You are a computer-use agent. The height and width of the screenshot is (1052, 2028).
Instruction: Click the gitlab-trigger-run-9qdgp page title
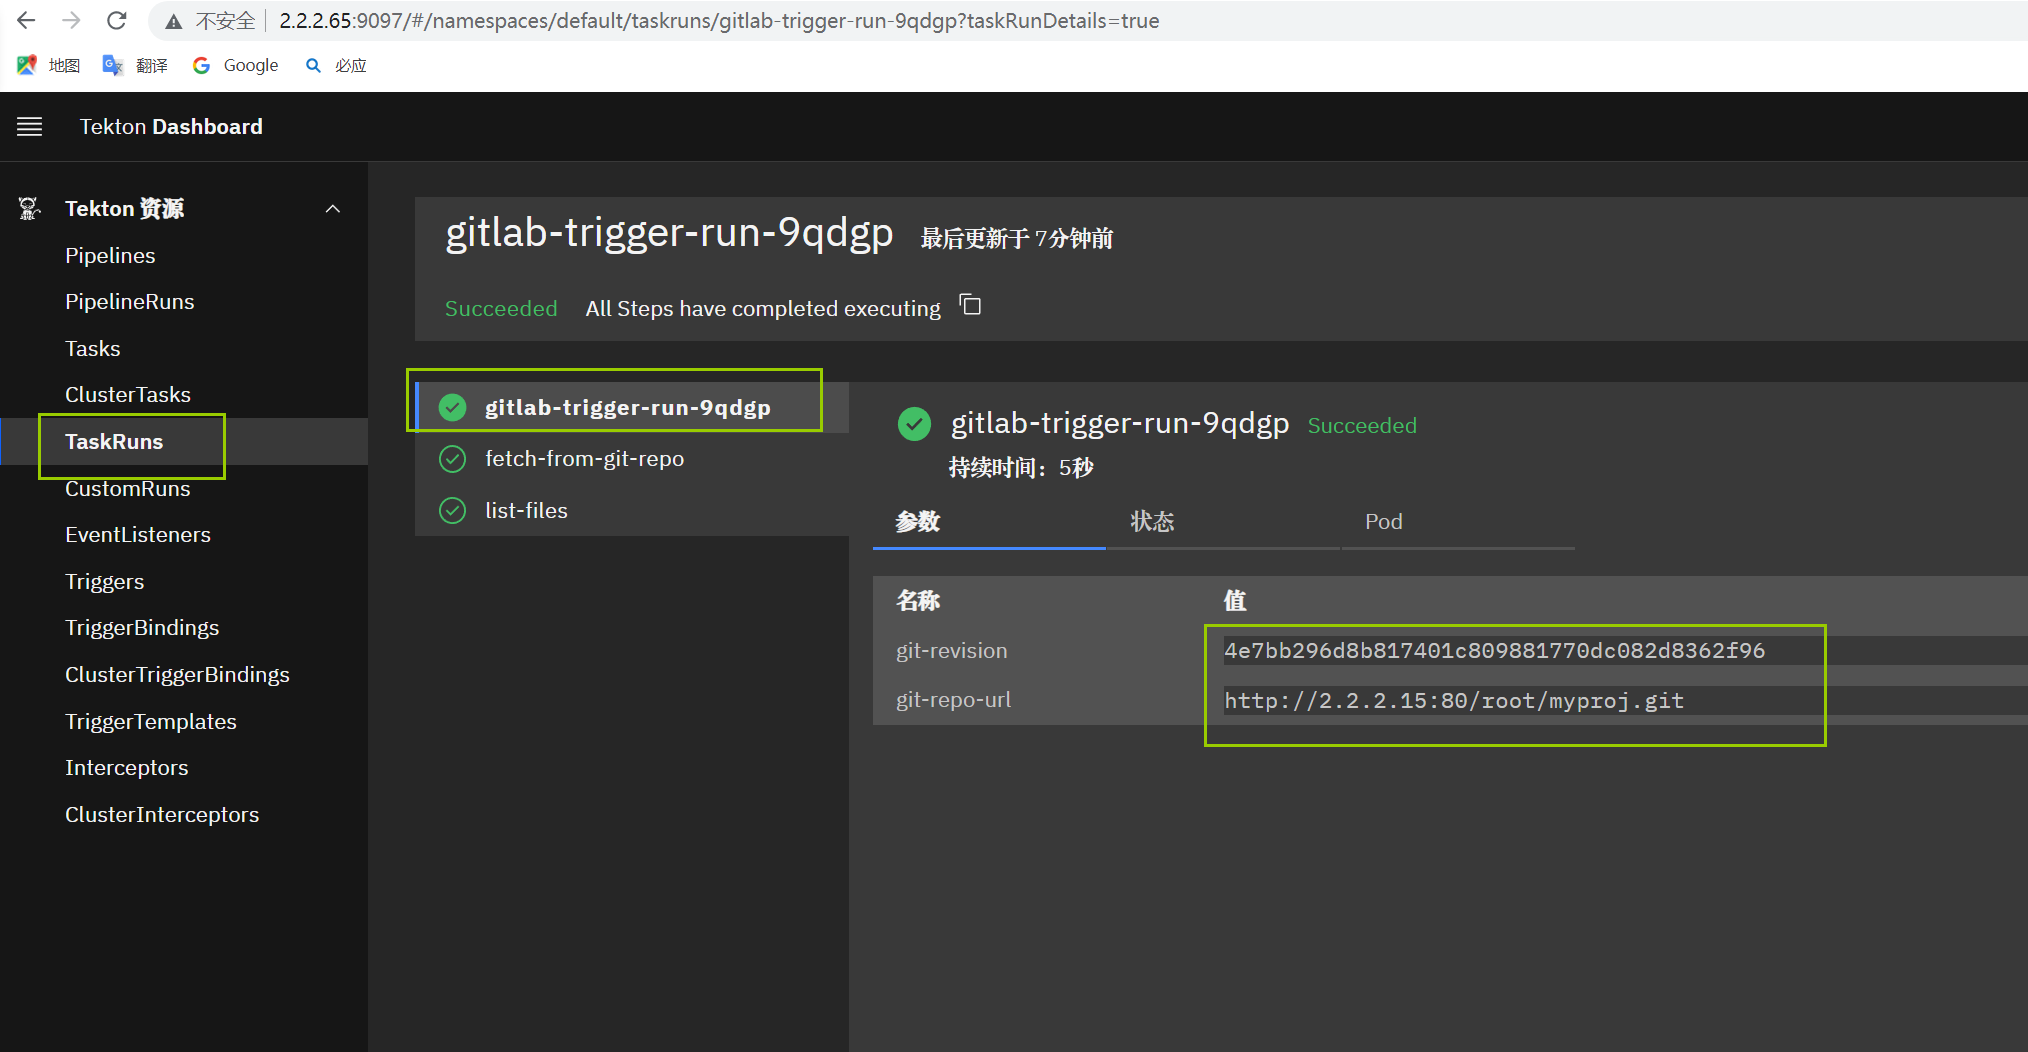coord(669,233)
